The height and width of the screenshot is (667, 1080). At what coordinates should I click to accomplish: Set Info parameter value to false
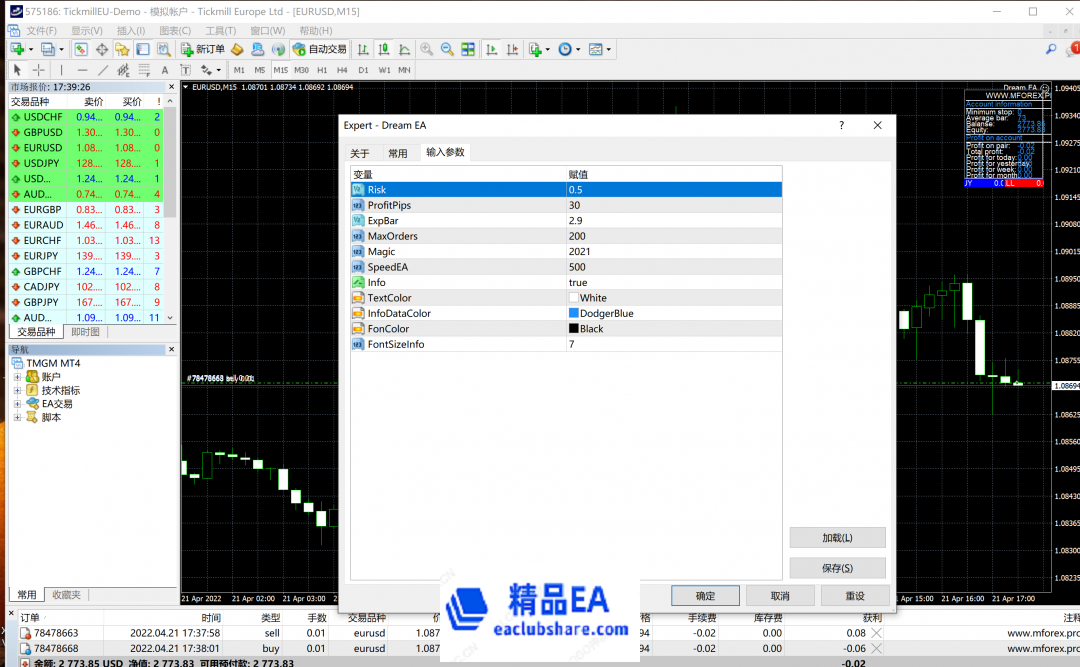pos(600,282)
